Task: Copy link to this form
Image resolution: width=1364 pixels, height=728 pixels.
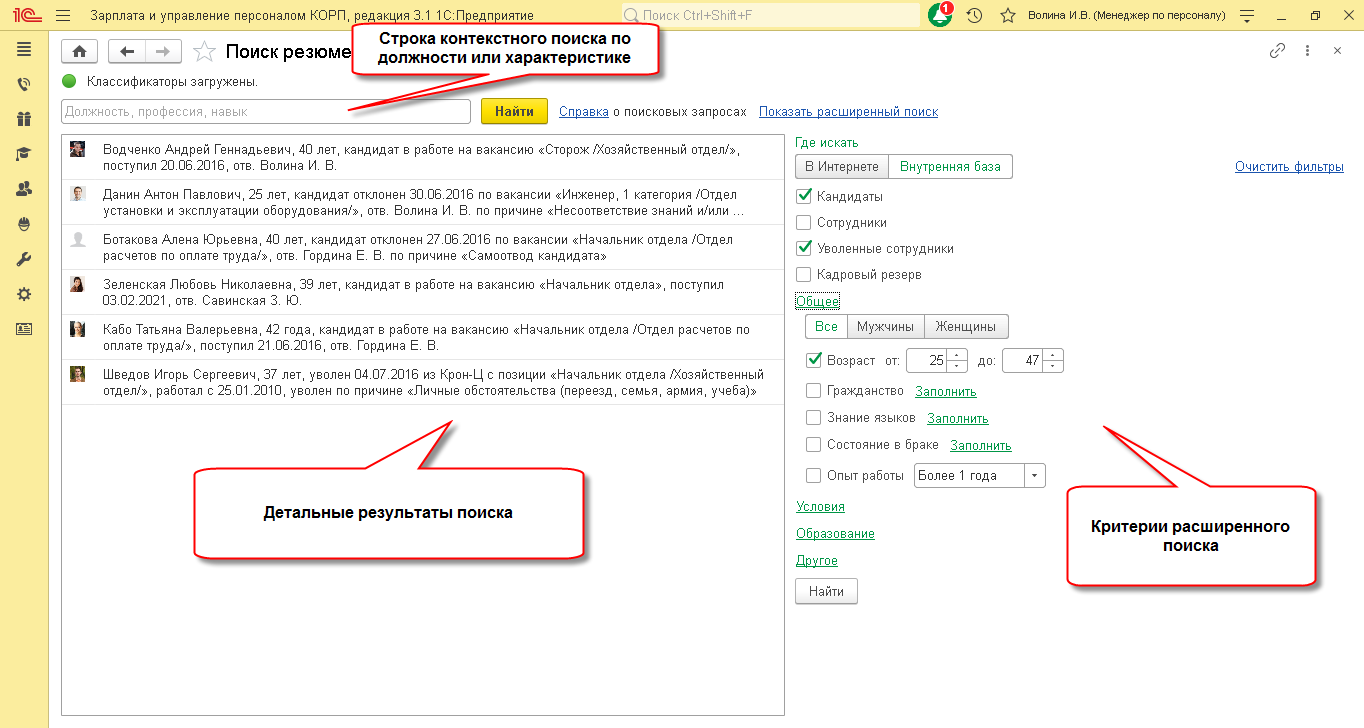Action: coord(1277,51)
